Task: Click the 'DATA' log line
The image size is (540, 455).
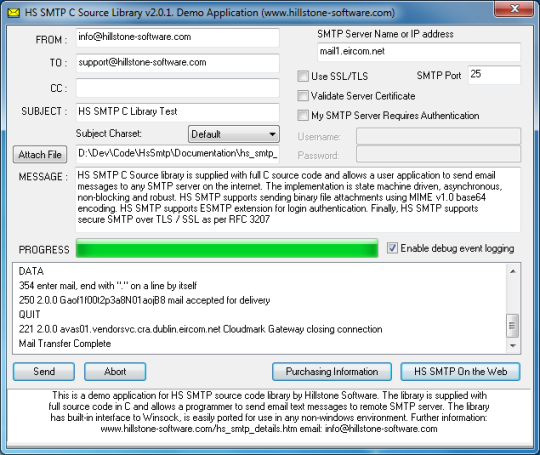Action: click(x=31, y=271)
